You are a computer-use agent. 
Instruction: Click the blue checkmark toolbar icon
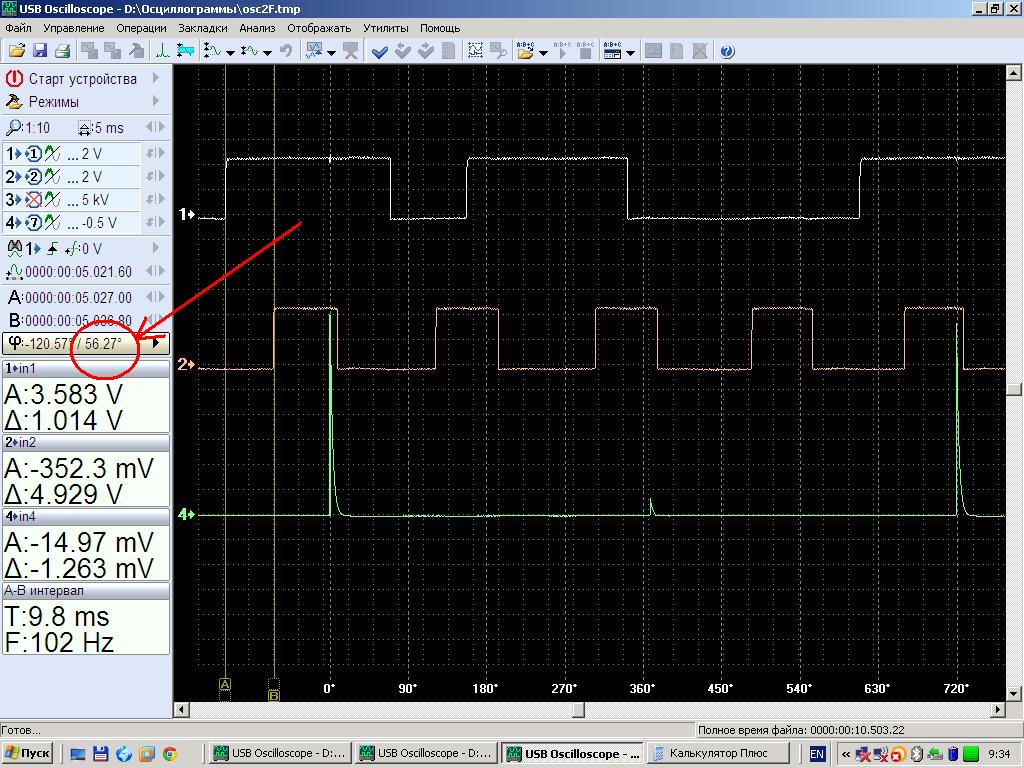[x=380, y=51]
